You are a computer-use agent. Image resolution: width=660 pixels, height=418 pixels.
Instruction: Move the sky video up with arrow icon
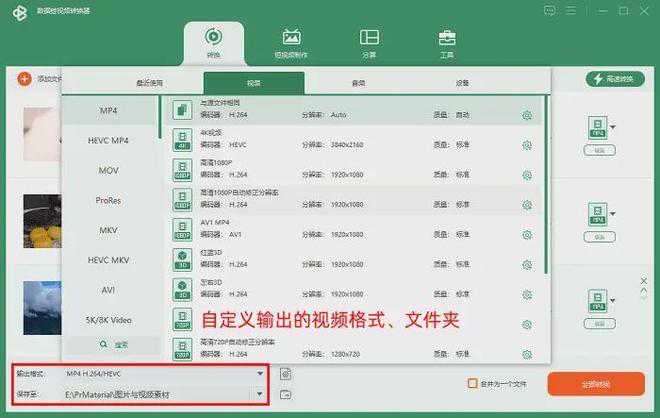point(644,290)
